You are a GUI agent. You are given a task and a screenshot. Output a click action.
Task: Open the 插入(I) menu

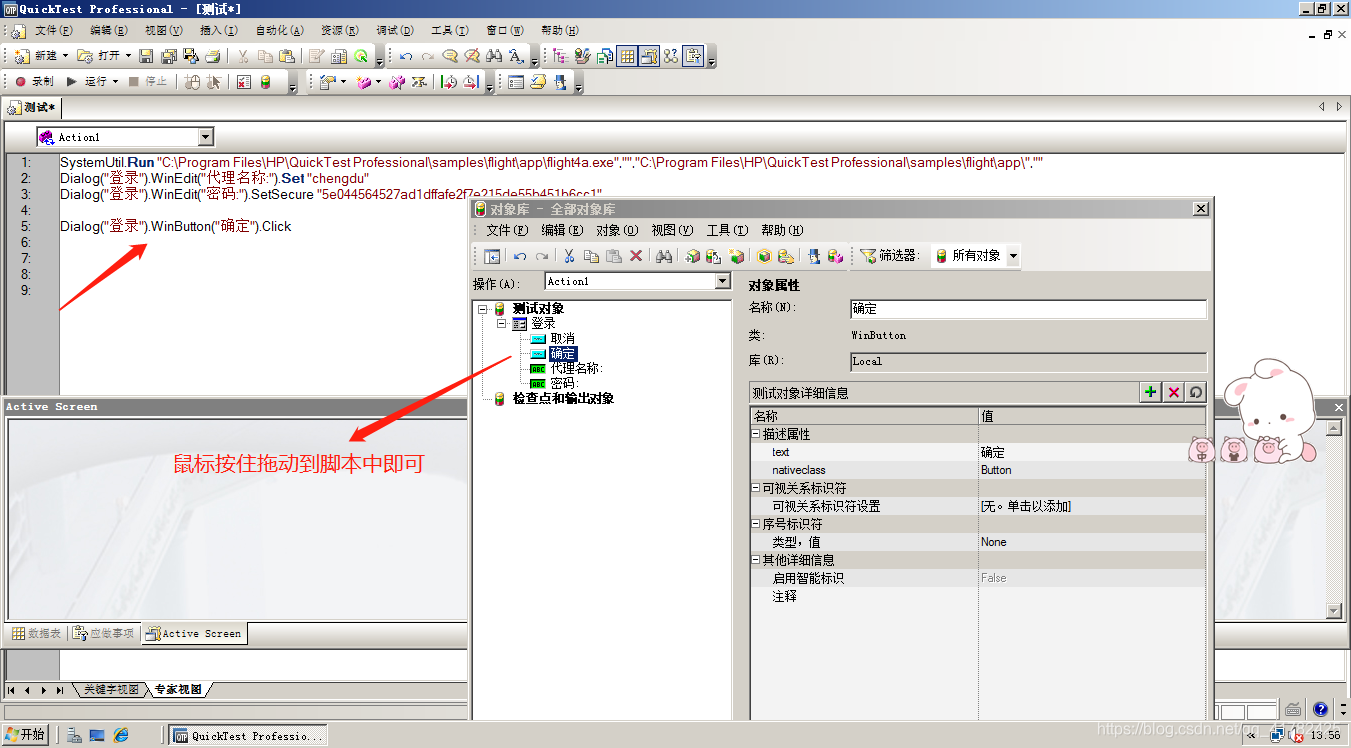point(218,31)
